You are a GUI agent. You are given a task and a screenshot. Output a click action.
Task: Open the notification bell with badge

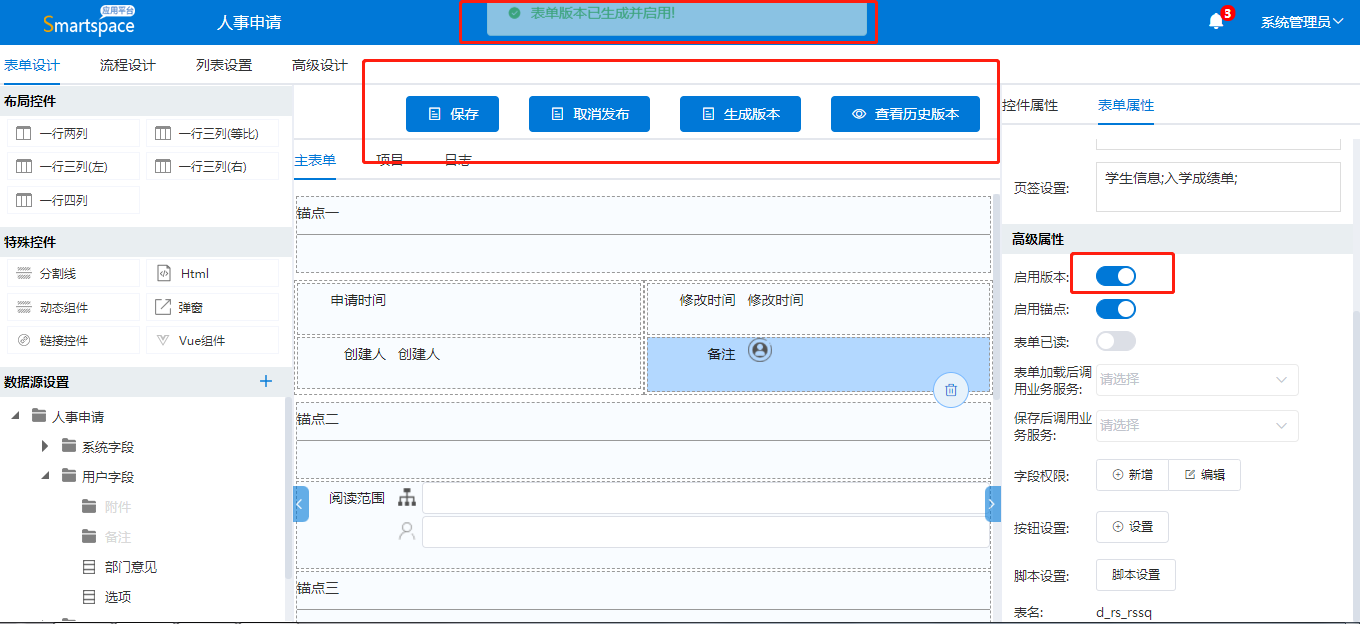1216,21
